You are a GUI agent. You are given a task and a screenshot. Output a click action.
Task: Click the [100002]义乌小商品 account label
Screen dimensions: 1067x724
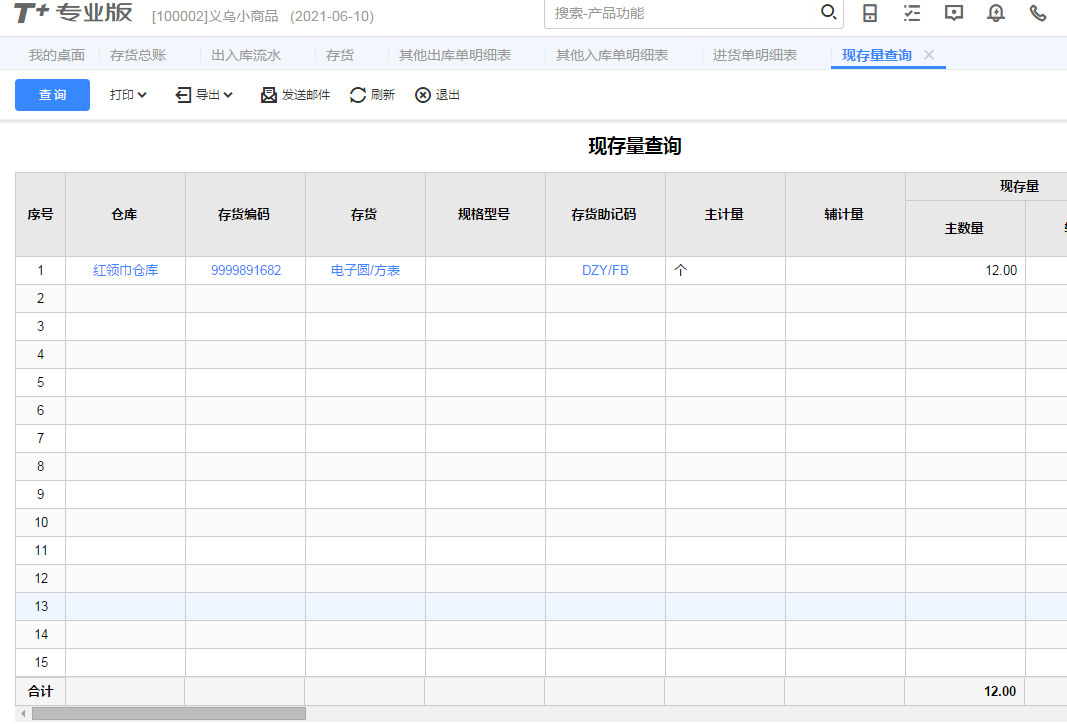pos(215,16)
